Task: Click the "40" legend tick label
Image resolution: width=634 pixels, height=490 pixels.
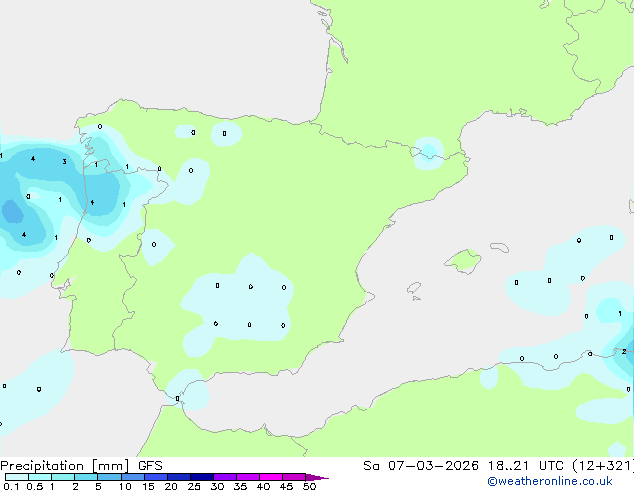Action: (263, 486)
